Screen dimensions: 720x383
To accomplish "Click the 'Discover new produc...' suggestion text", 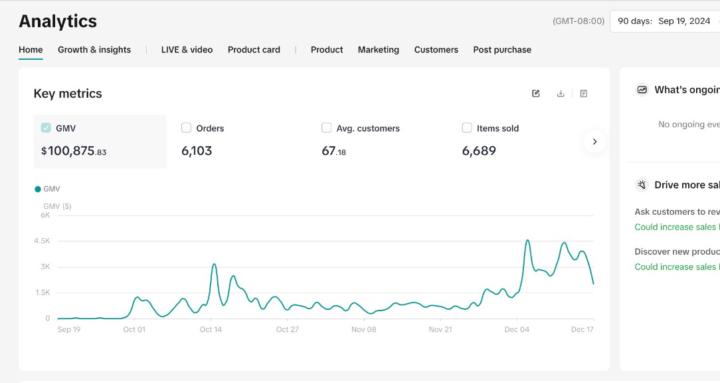I will pos(677,252).
